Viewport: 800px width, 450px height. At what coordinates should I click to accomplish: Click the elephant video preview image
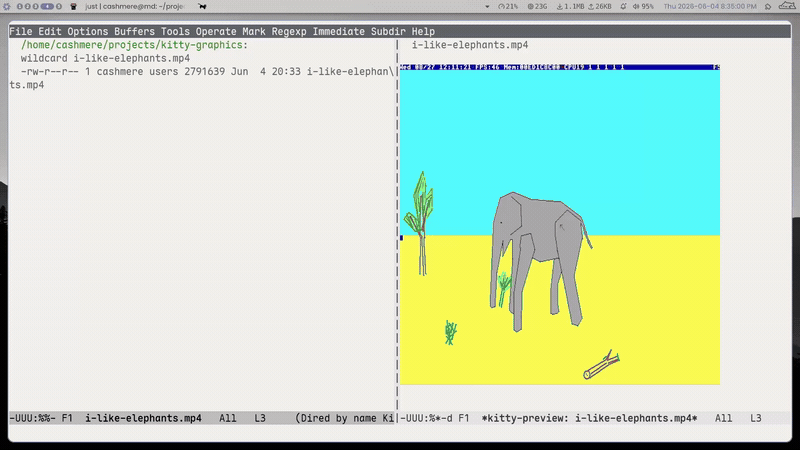pyautogui.click(x=560, y=224)
